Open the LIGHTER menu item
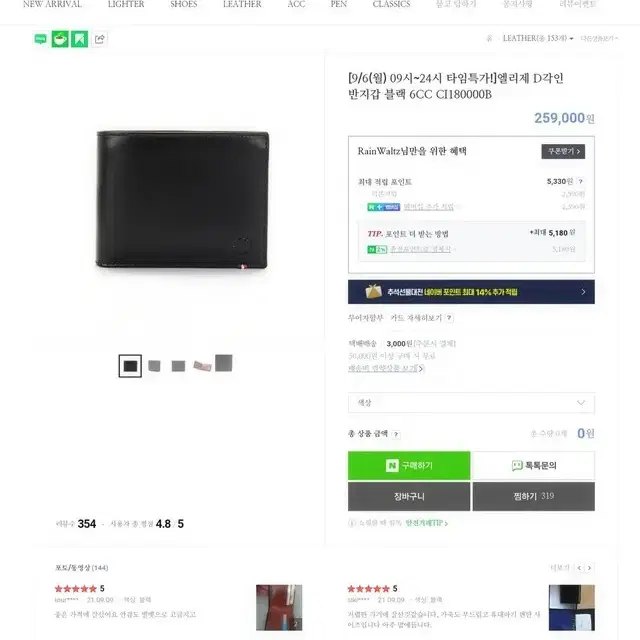 pyautogui.click(x=126, y=4)
